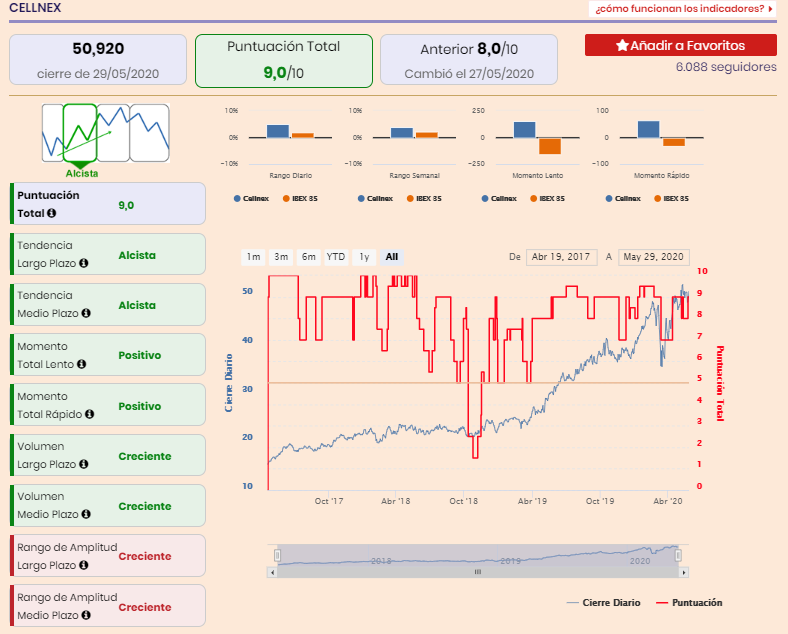Select the All chart range

[391, 257]
